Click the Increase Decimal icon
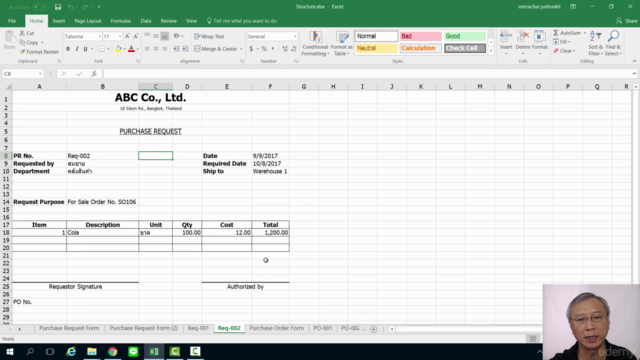The height and width of the screenshot is (360, 640). click(285, 49)
